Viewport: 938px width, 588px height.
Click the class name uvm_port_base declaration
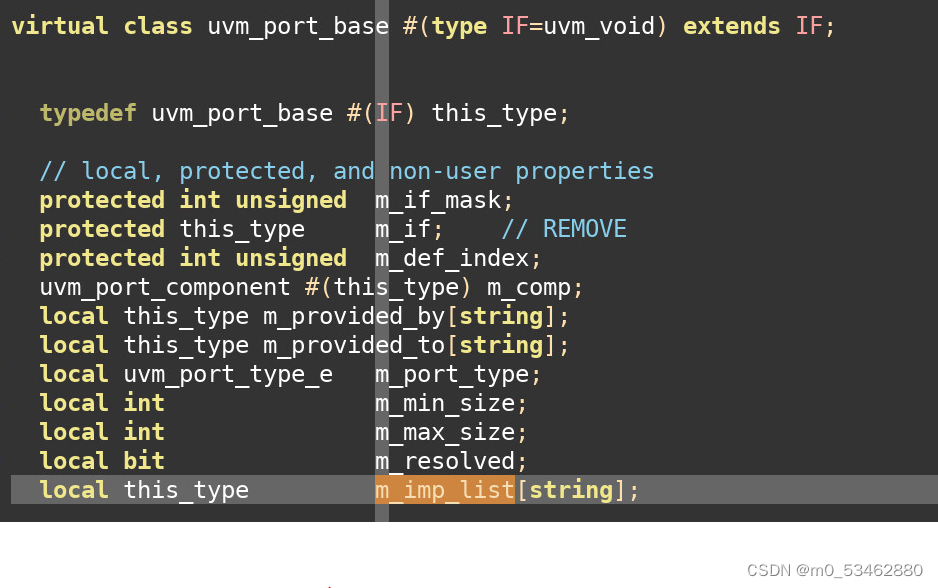[295, 26]
